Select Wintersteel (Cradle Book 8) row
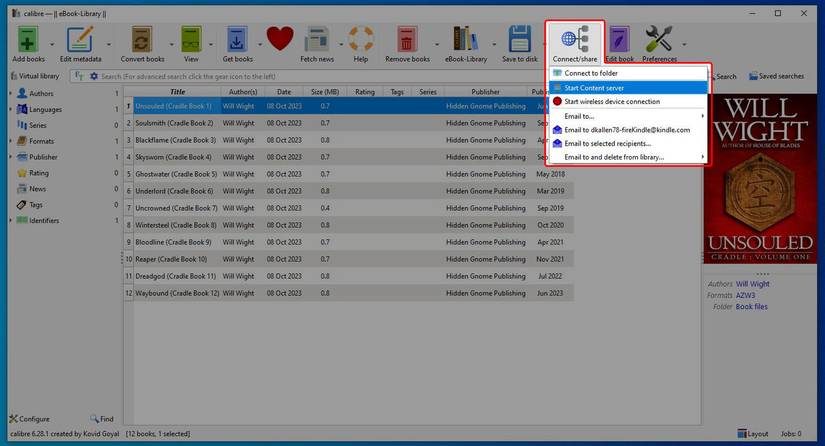Screen dimensions: 825x446 [x=349, y=225]
